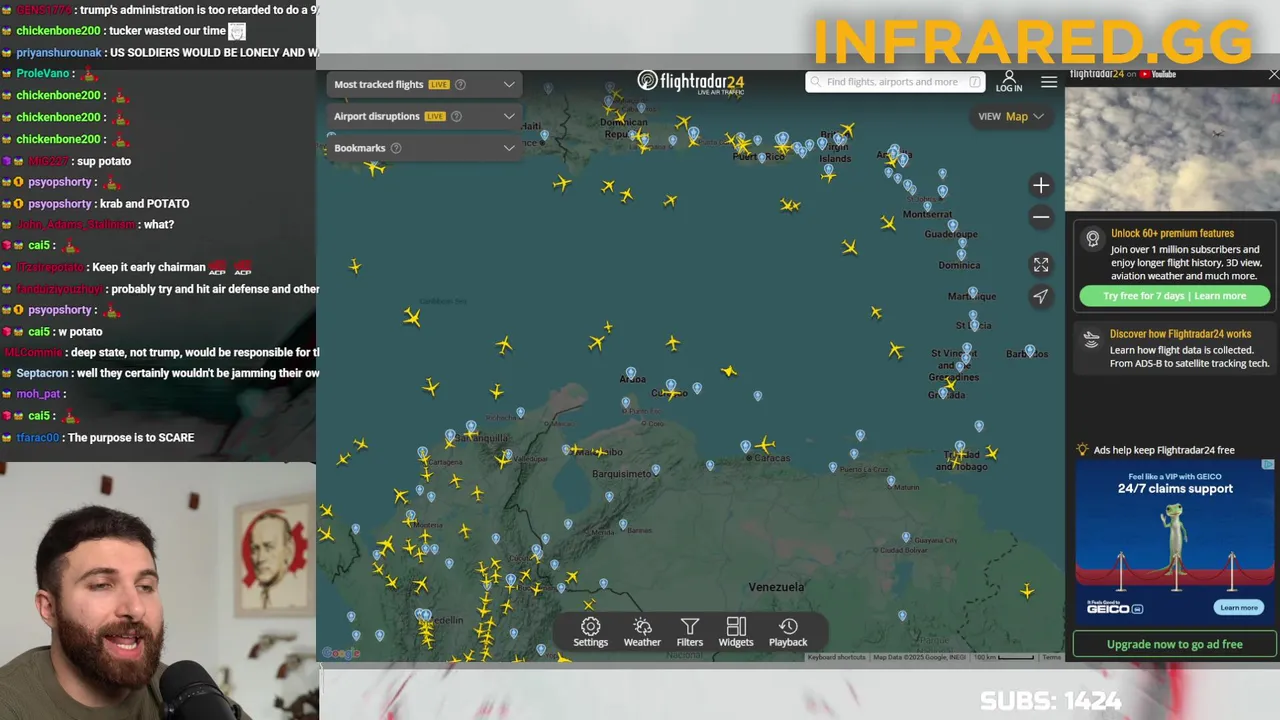
Task: Click Upgrade now to go ad free
Action: 1174,644
